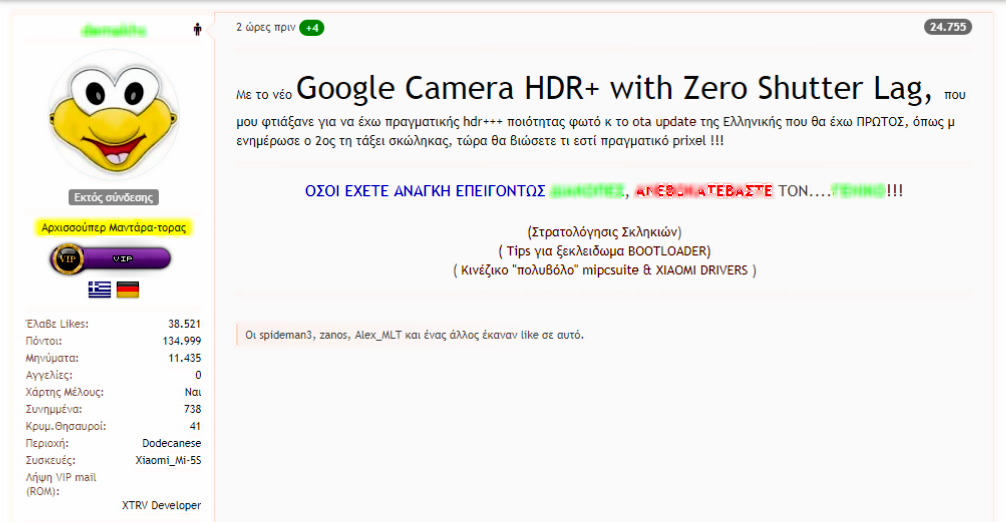Screen dimensions: 1006x522
Task: Click the green +4 likes badge
Action: tap(312, 27)
